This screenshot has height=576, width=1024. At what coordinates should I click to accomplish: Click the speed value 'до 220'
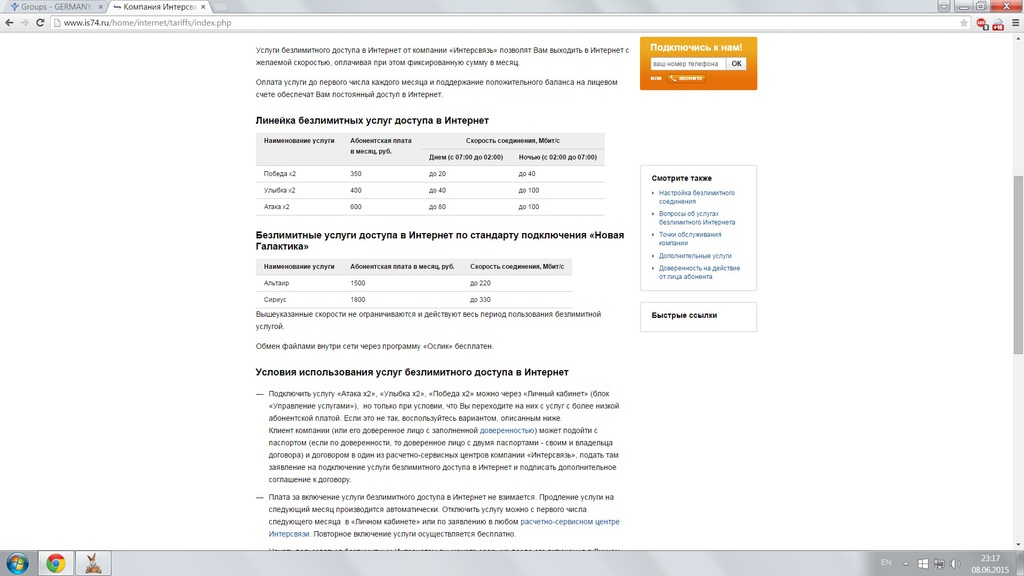click(480, 283)
